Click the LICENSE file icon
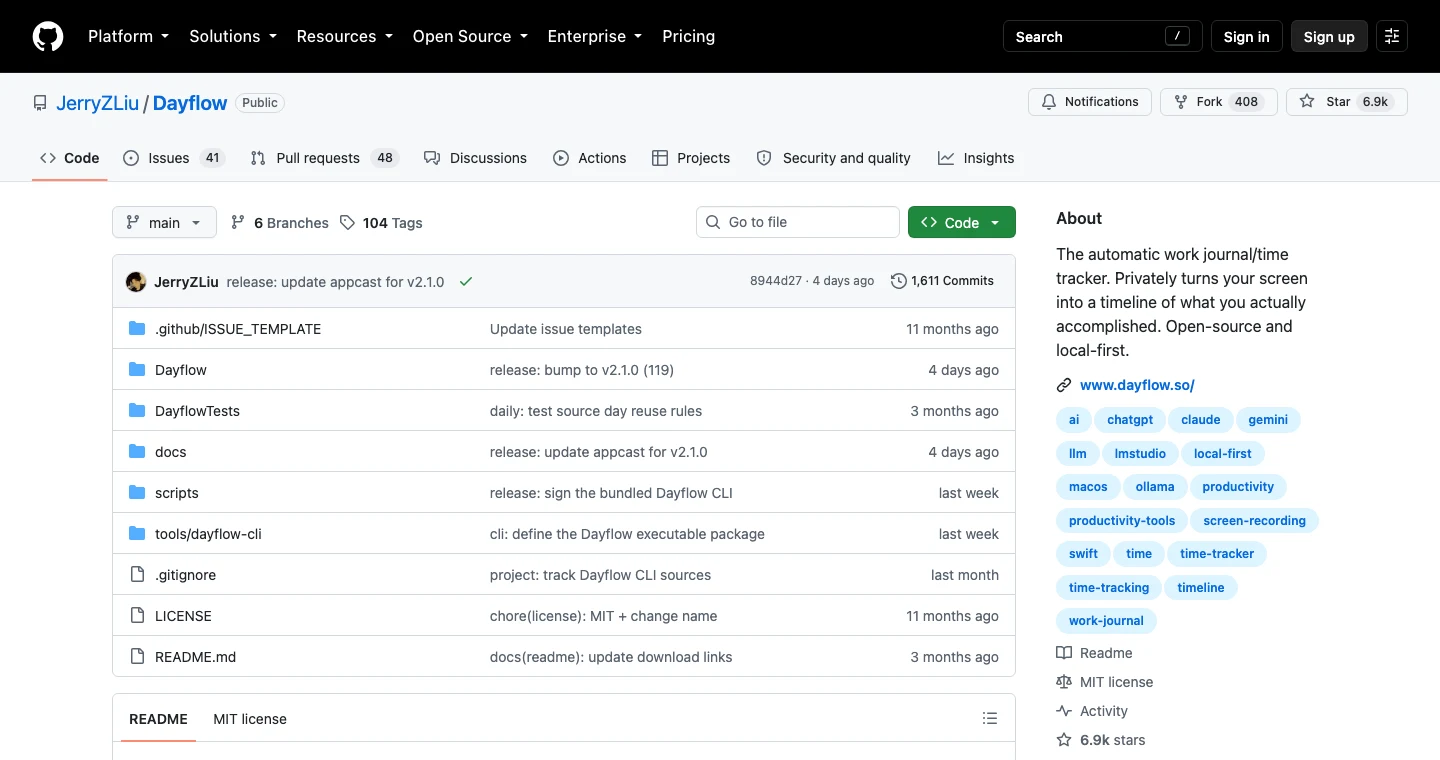1440x760 pixels. point(137,616)
